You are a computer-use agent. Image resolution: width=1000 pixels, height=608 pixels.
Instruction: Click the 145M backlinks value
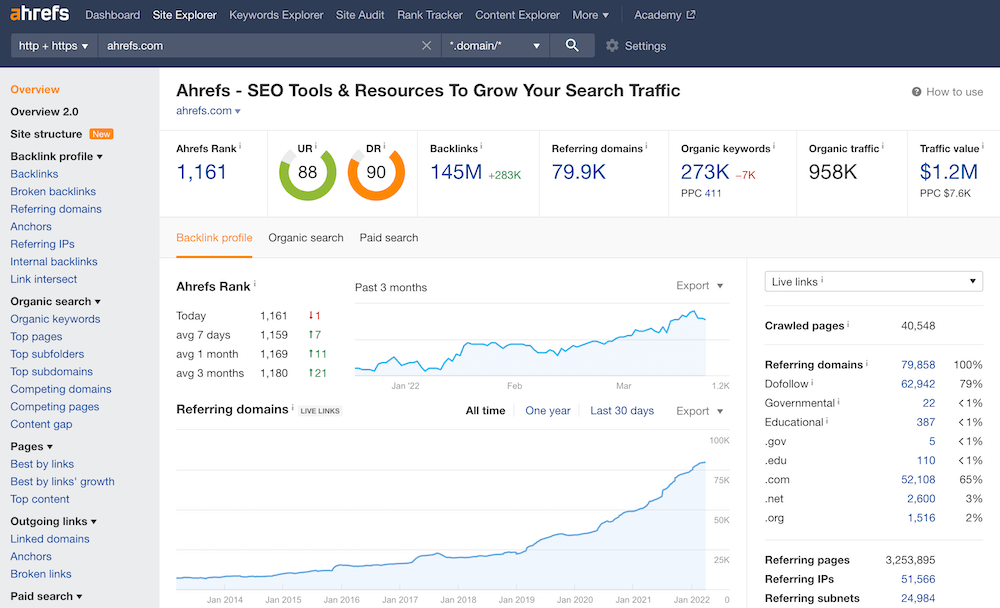coord(456,172)
